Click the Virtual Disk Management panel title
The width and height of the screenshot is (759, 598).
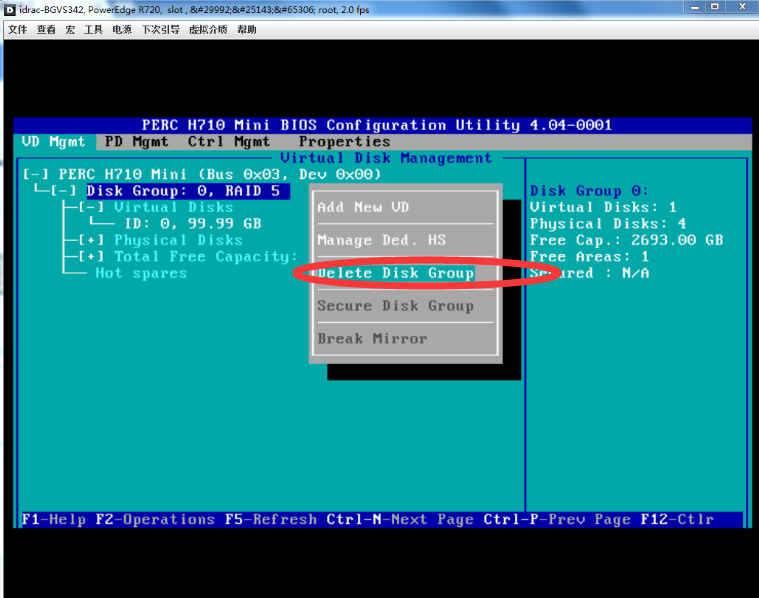click(386, 158)
